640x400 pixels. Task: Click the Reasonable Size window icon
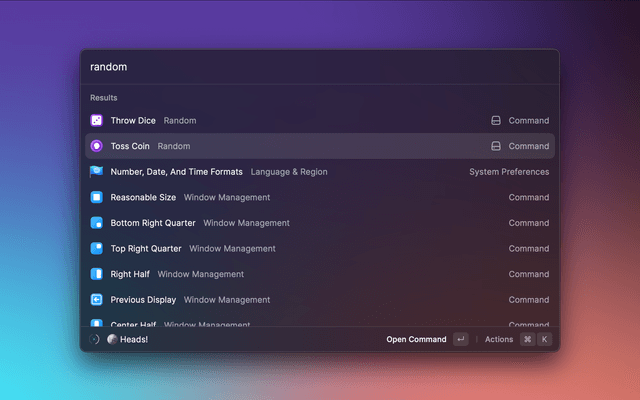(97, 197)
